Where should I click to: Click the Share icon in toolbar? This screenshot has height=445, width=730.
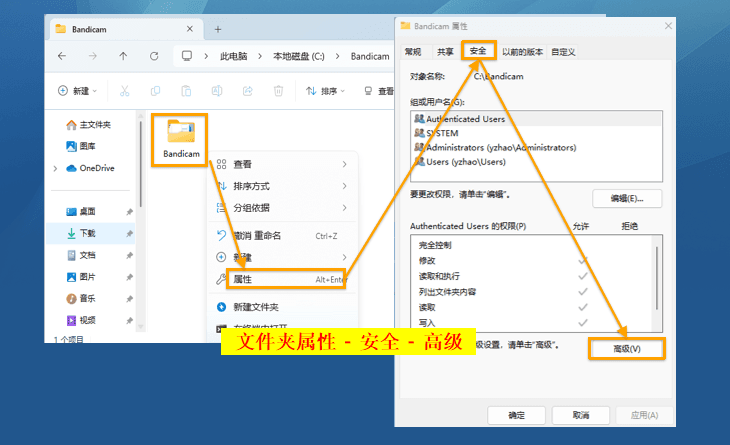pyautogui.click(x=248, y=91)
